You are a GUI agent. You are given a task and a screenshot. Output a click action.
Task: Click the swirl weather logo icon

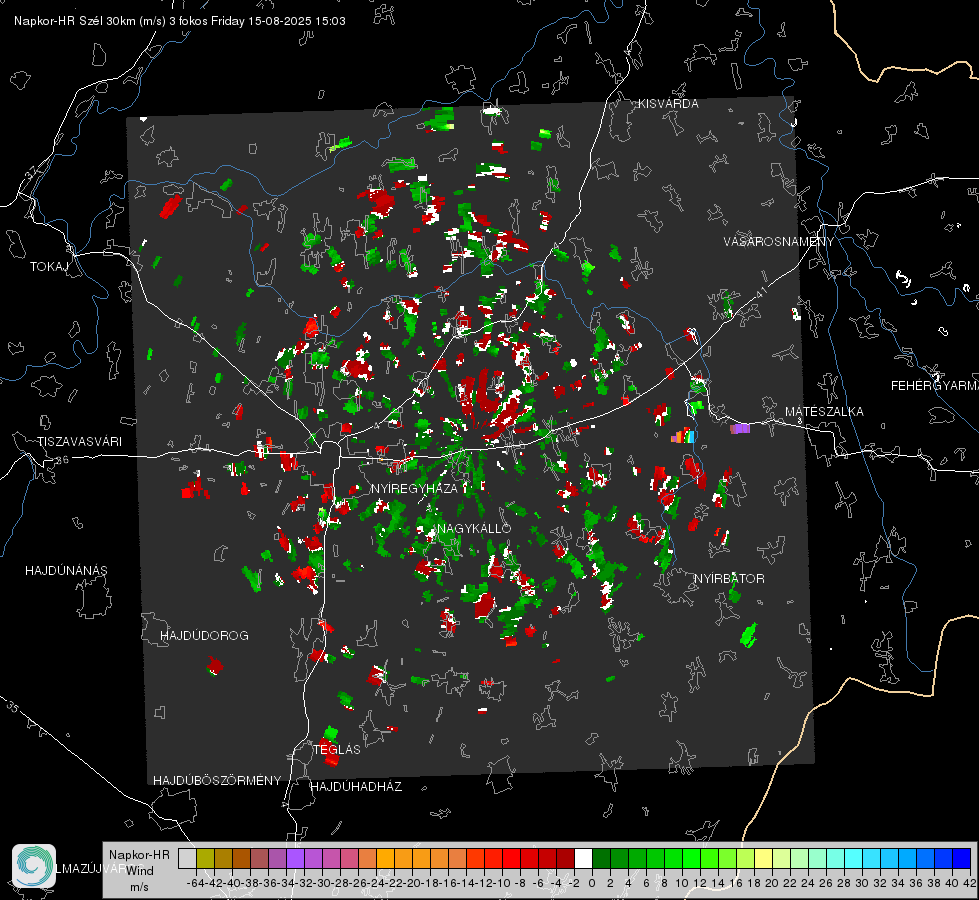click(x=34, y=866)
